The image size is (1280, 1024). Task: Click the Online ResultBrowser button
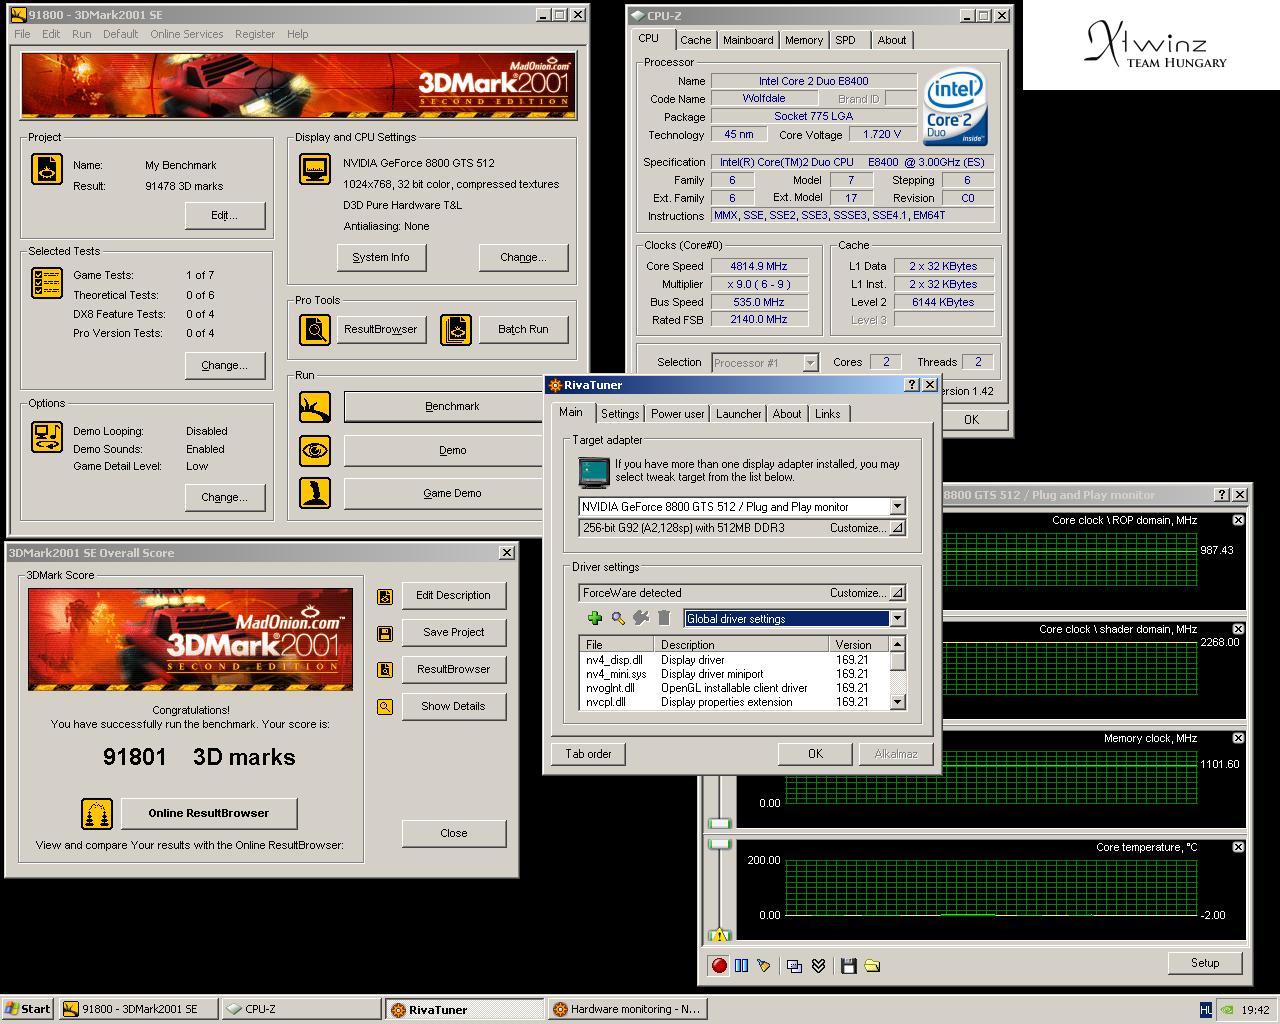point(209,813)
